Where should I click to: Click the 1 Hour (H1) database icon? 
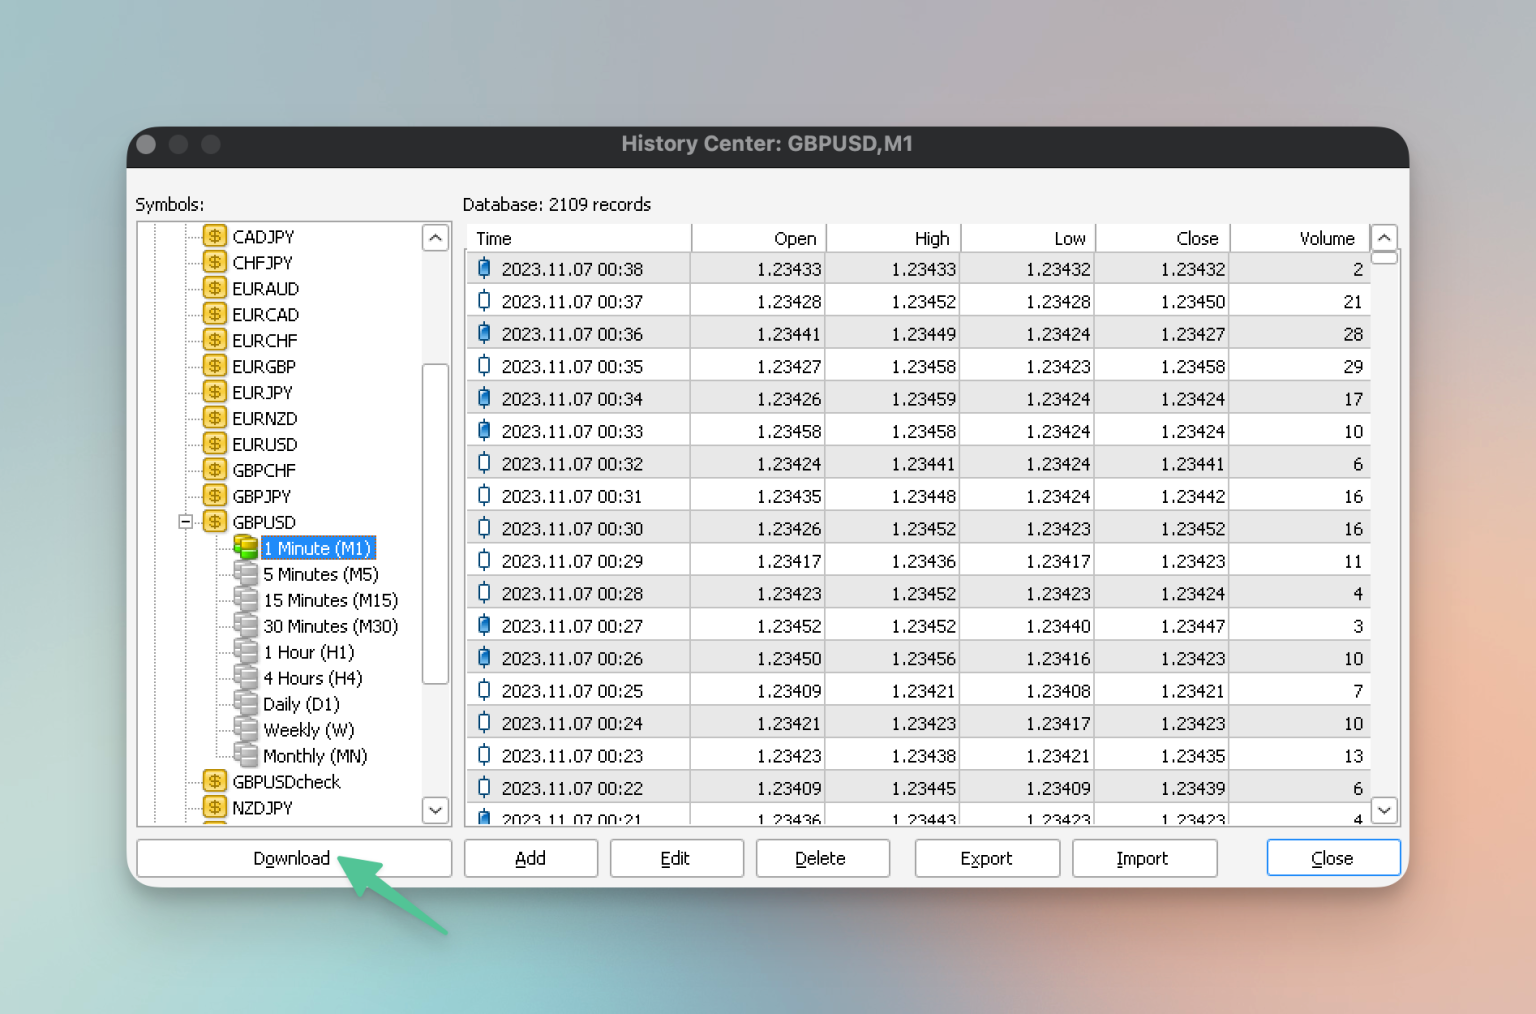(245, 651)
